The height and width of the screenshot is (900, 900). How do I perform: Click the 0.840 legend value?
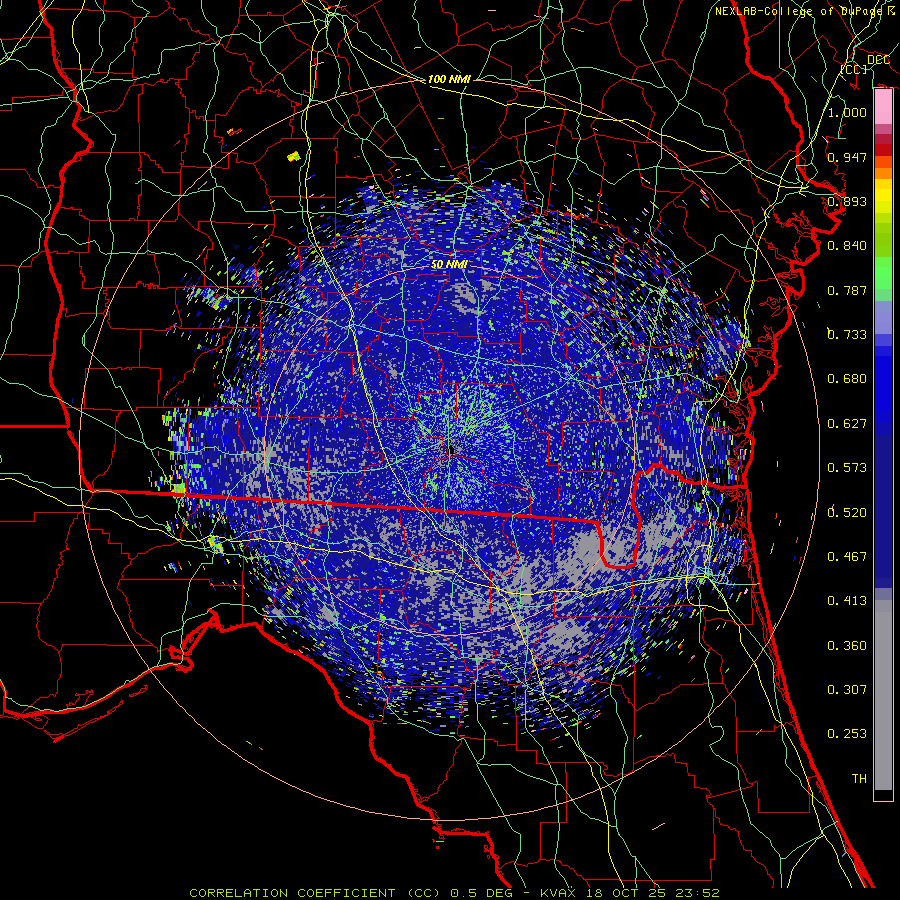(x=847, y=246)
